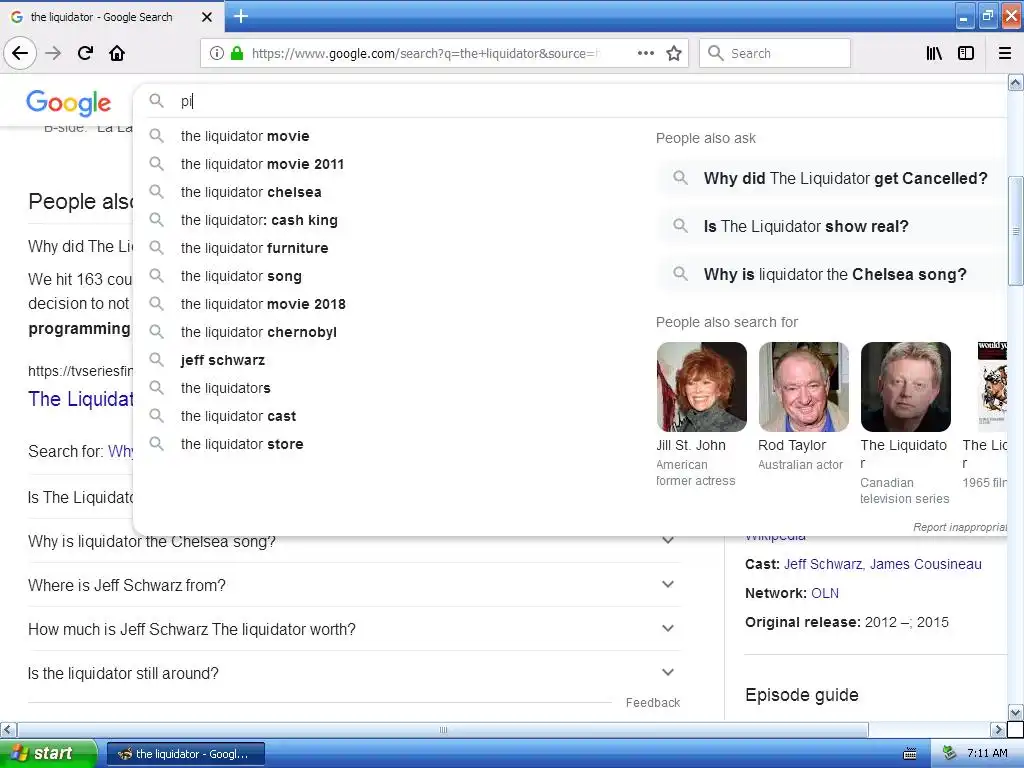View secure connection padlock details
The width and height of the screenshot is (1024, 768).
(x=237, y=54)
